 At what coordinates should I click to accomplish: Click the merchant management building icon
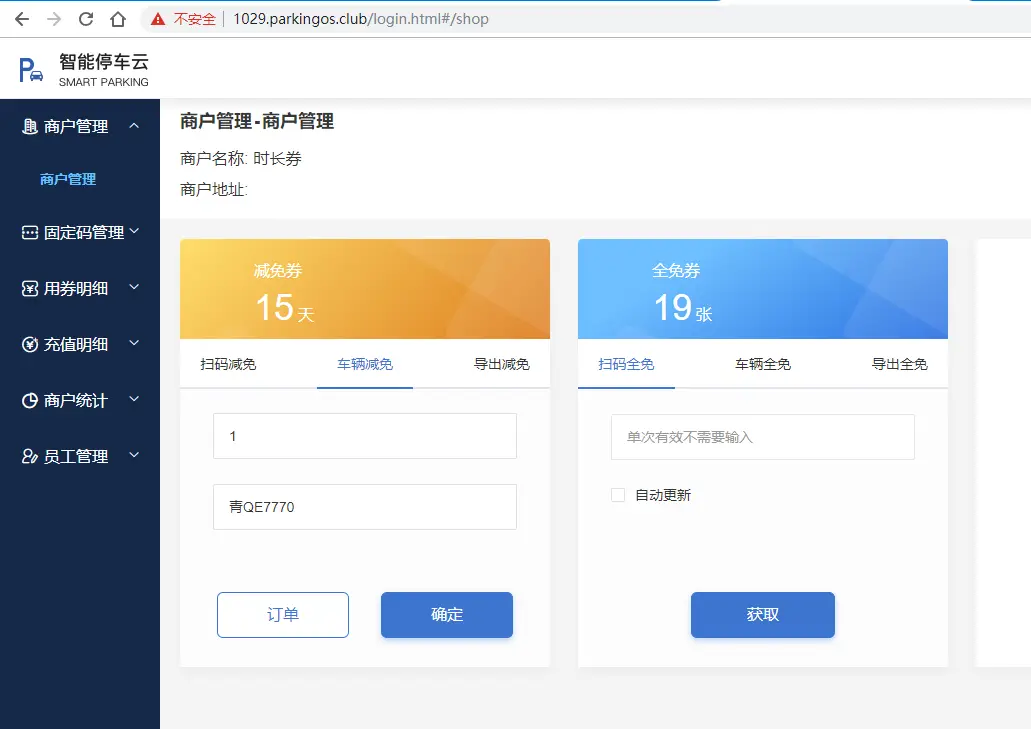pos(30,127)
